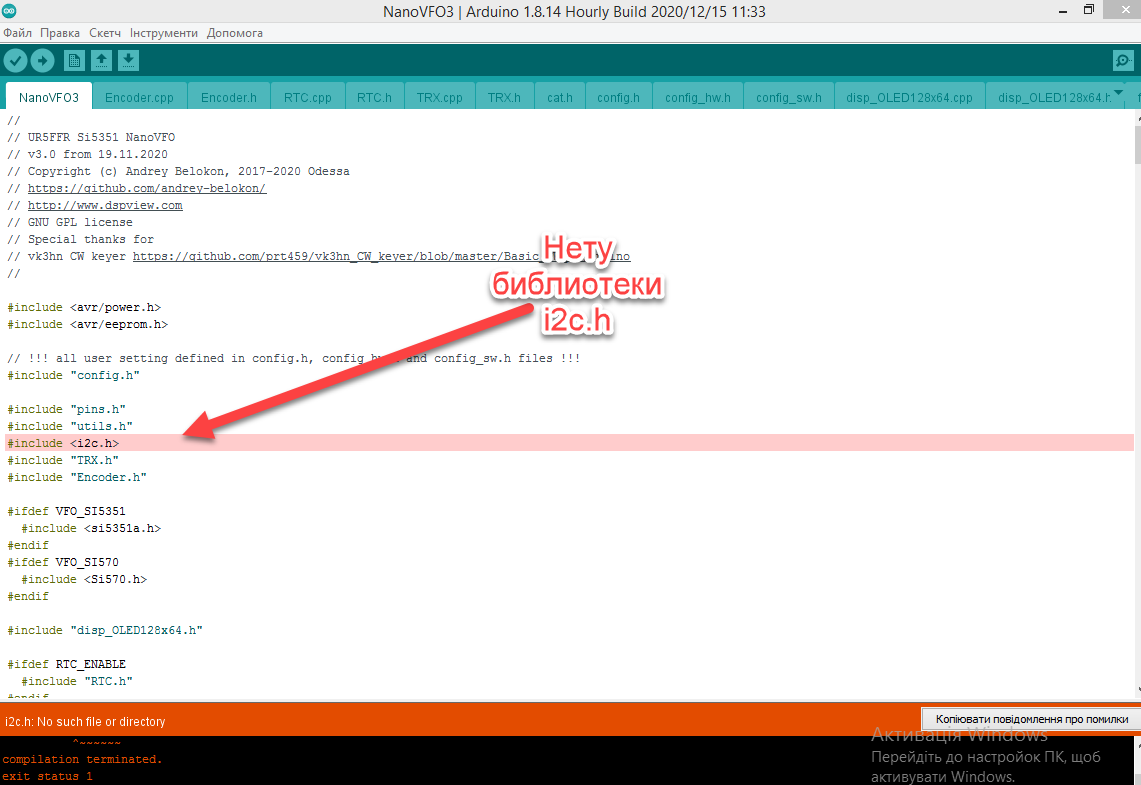Click the Arduino logo in title bar
The height and width of the screenshot is (785, 1141).
[x=10, y=12]
